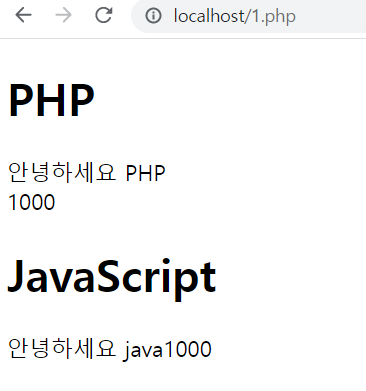The image size is (366, 391).
Task: Click the text '안녕하세요 java1000'
Action: pos(110,349)
